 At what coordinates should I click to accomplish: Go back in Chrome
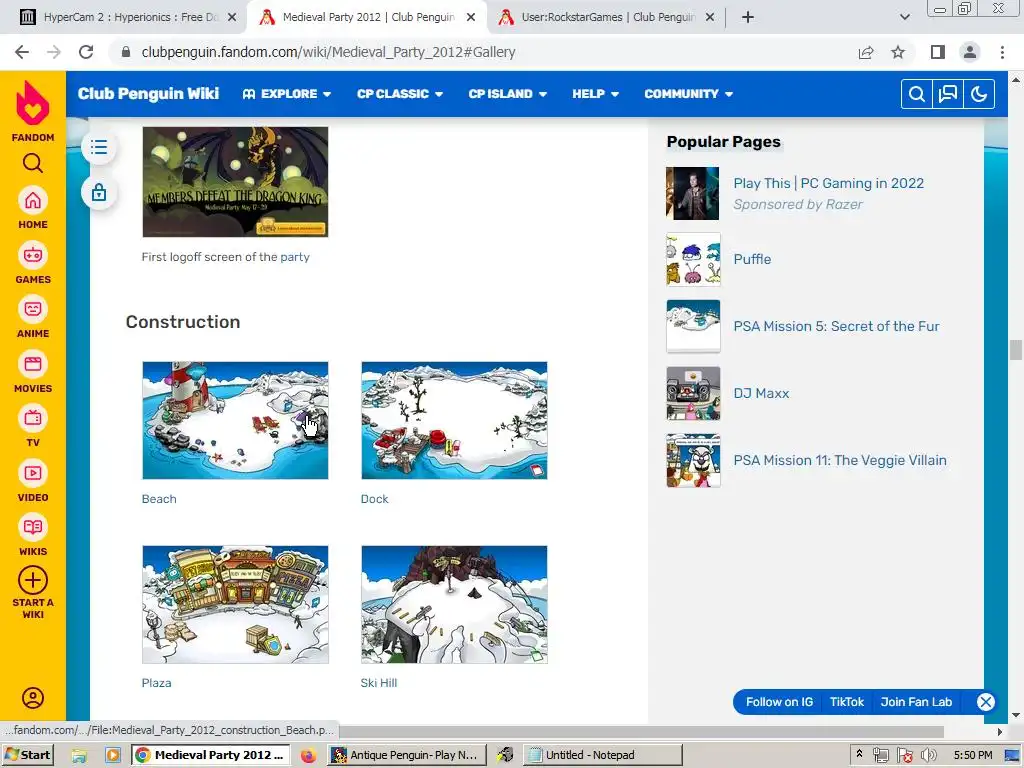[x=22, y=52]
